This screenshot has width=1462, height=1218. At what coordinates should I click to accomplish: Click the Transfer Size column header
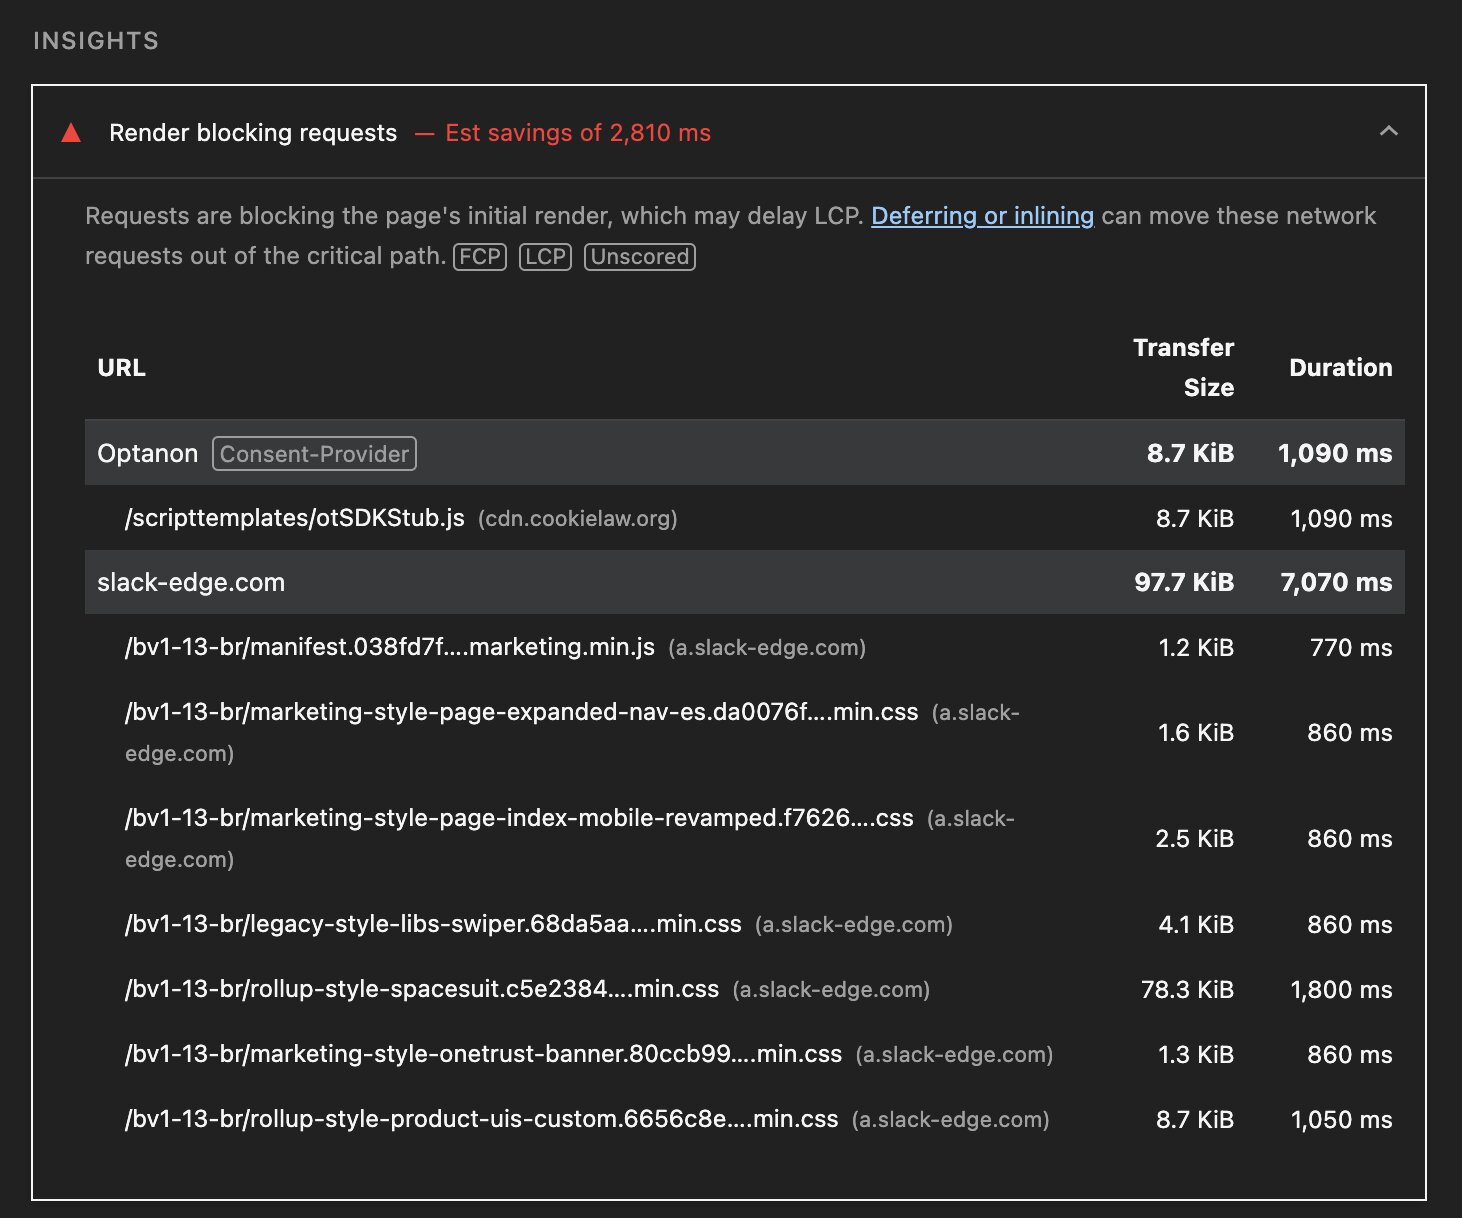click(x=1183, y=367)
